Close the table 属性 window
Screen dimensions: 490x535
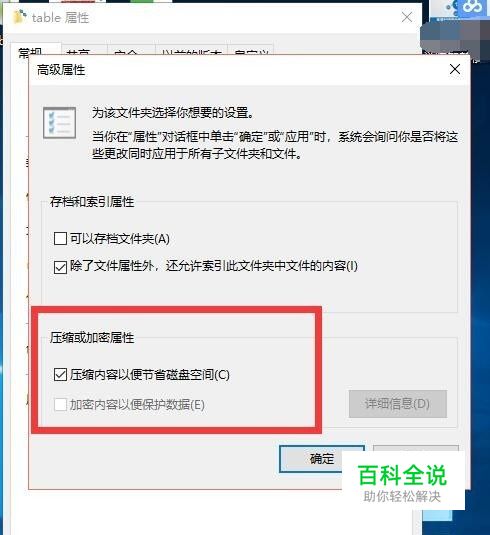point(407,17)
